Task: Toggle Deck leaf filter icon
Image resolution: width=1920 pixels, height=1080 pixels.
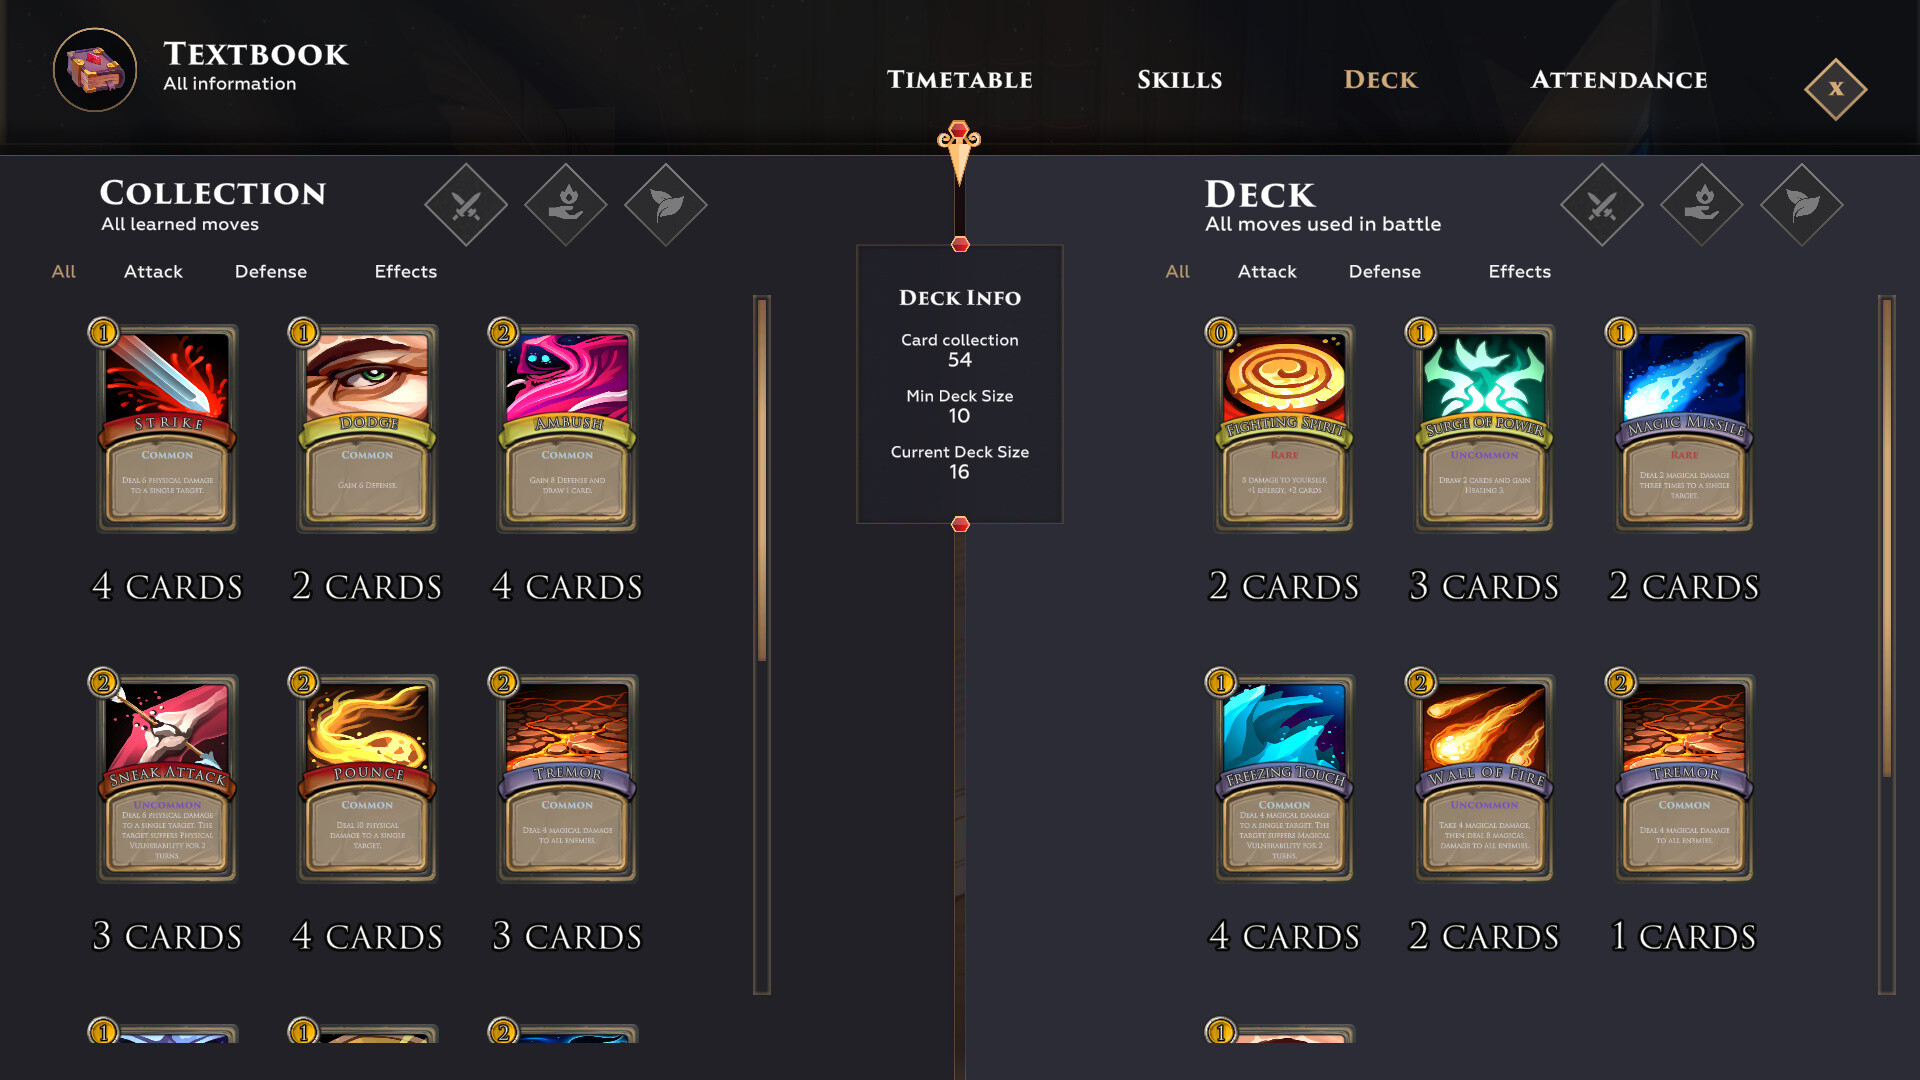Action: coord(1802,205)
